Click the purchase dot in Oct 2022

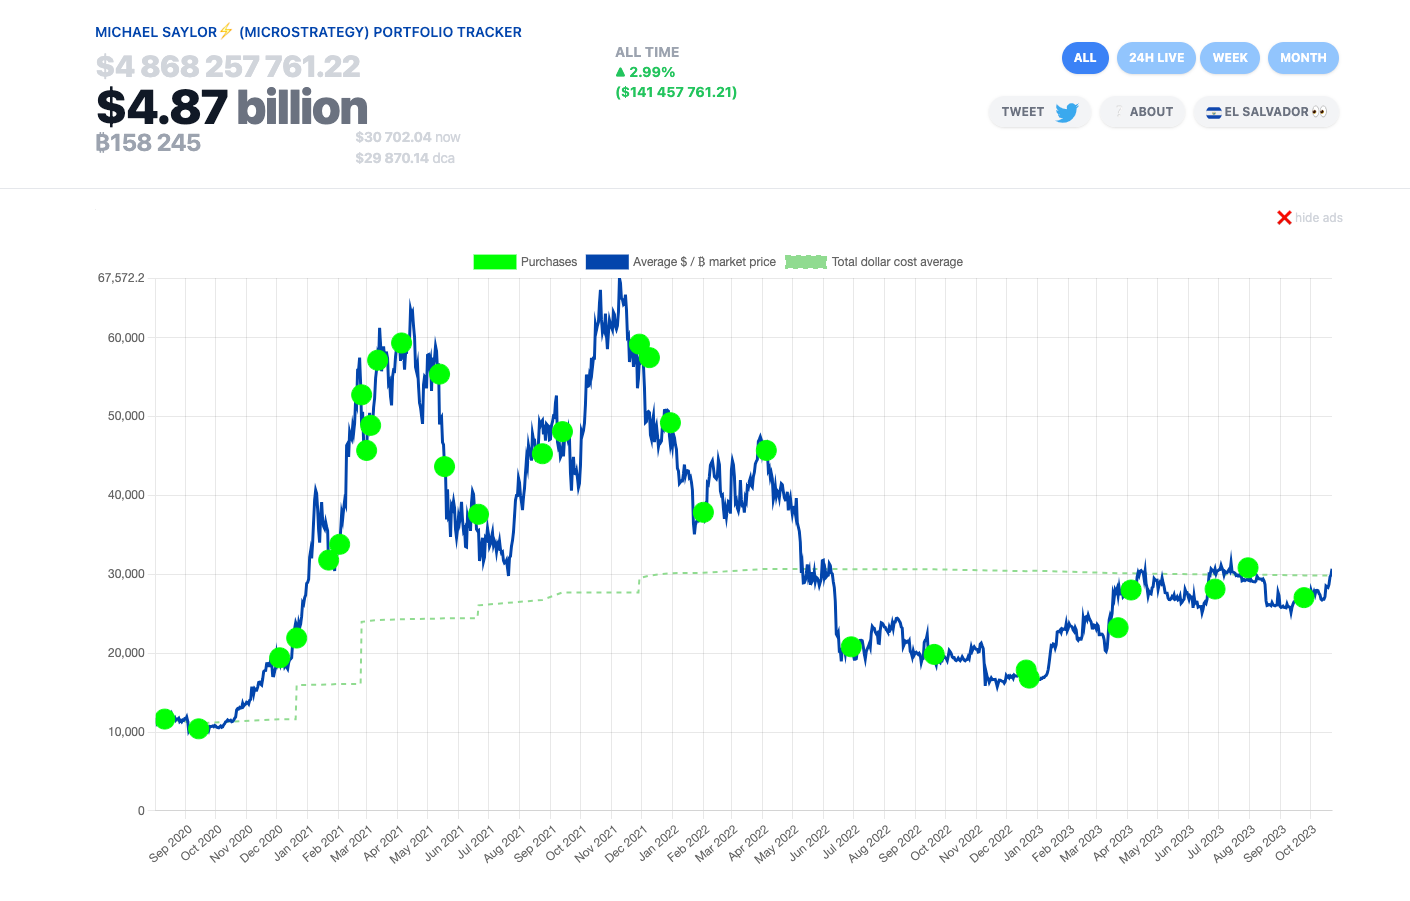tap(934, 655)
